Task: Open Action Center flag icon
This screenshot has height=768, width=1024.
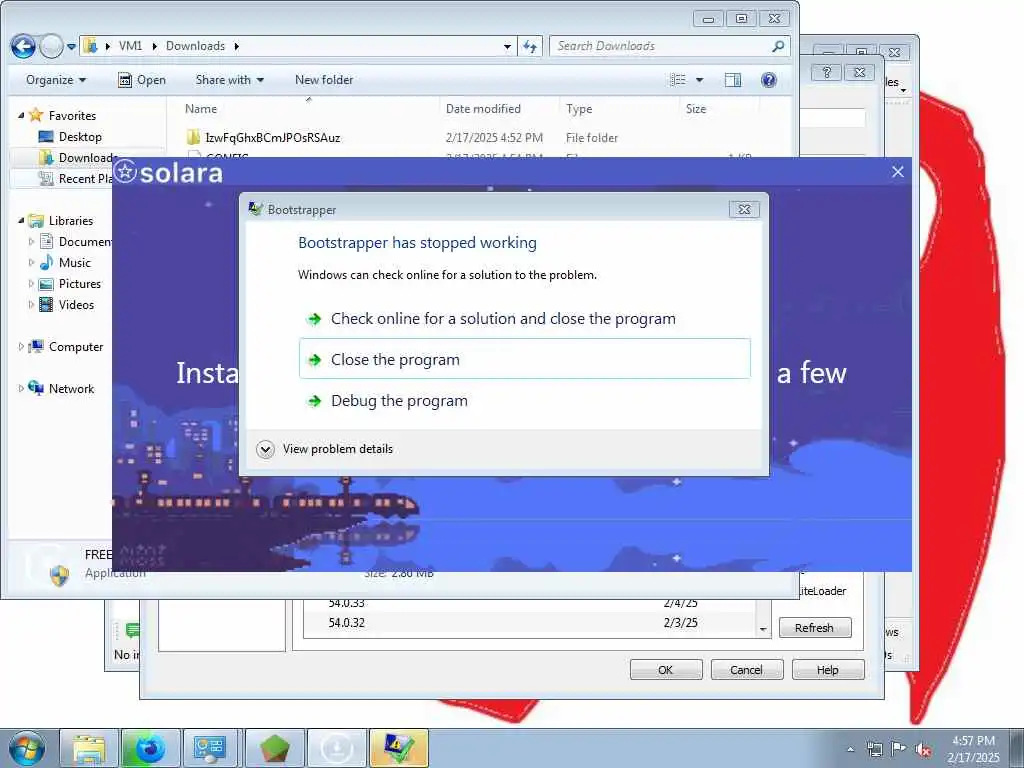Action: click(x=899, y=749)
